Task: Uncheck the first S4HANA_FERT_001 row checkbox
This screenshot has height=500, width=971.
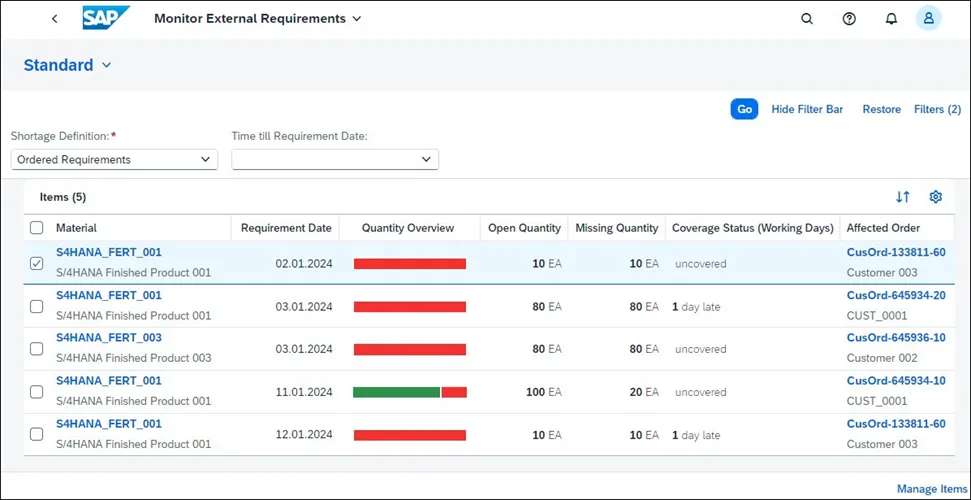Action: 37,263
